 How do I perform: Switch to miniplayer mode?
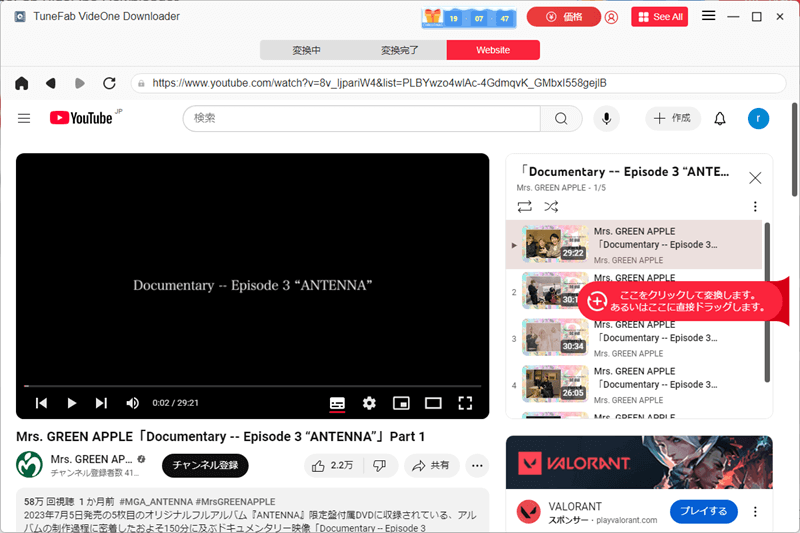[x=401, y=403]
